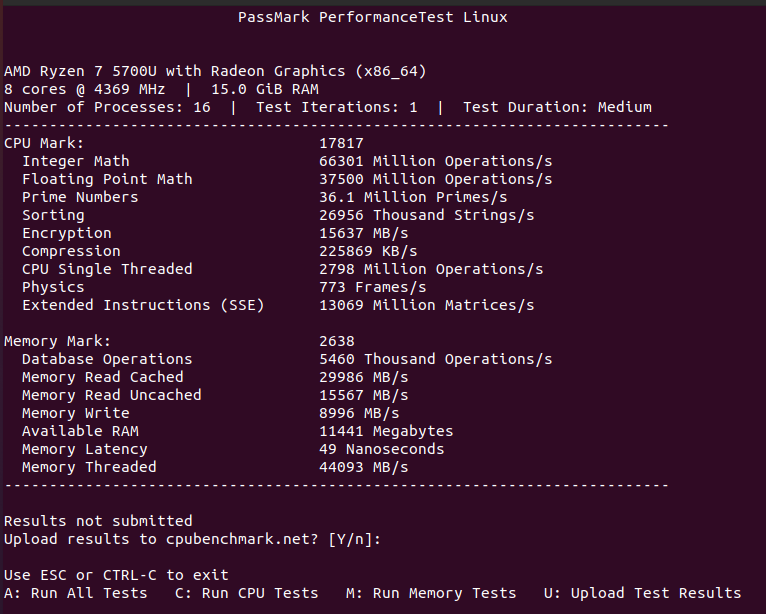
Task: Click the 'Compression' row label
Action: click(x=71, y=251)
